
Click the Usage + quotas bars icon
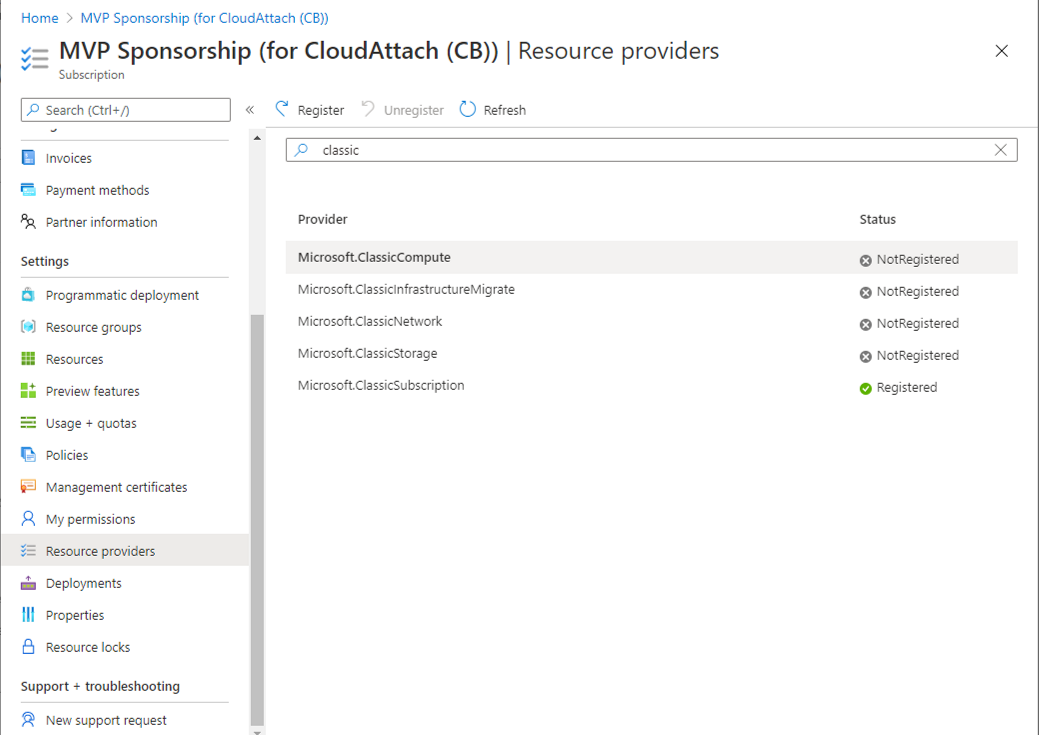[28, 423]
